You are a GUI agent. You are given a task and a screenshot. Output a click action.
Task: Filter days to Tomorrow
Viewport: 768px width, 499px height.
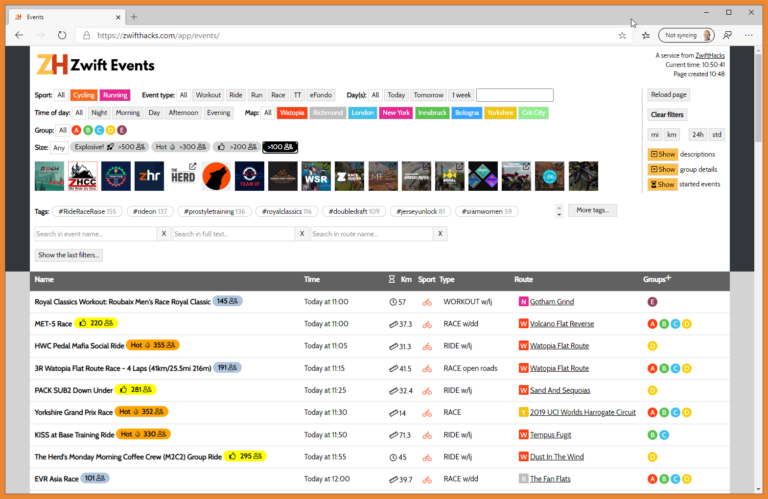(428, 95)
